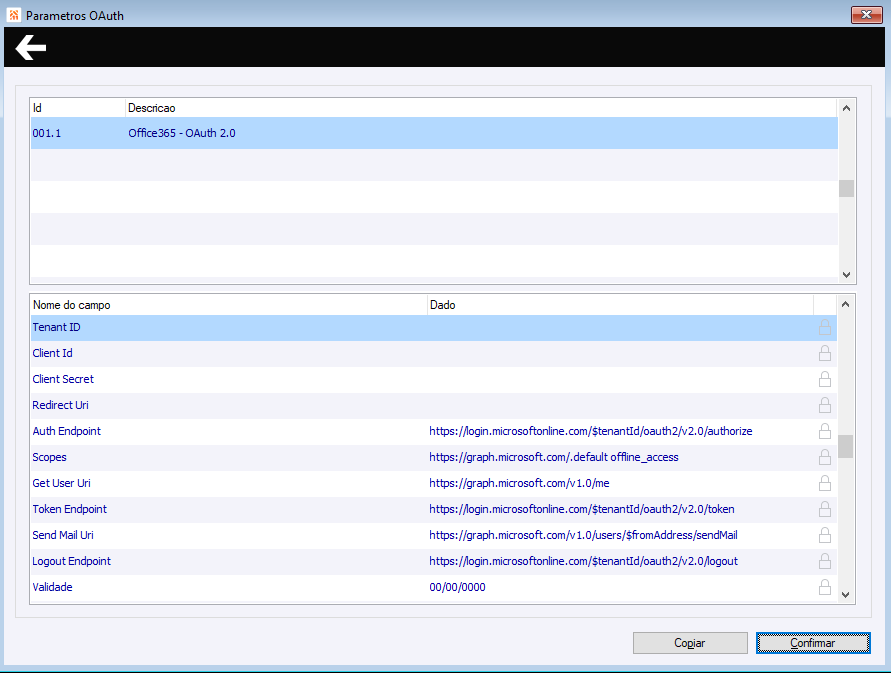Select the Tenant ID field name
The width and height of the screenshot is (891, 673).
(56, 327)
